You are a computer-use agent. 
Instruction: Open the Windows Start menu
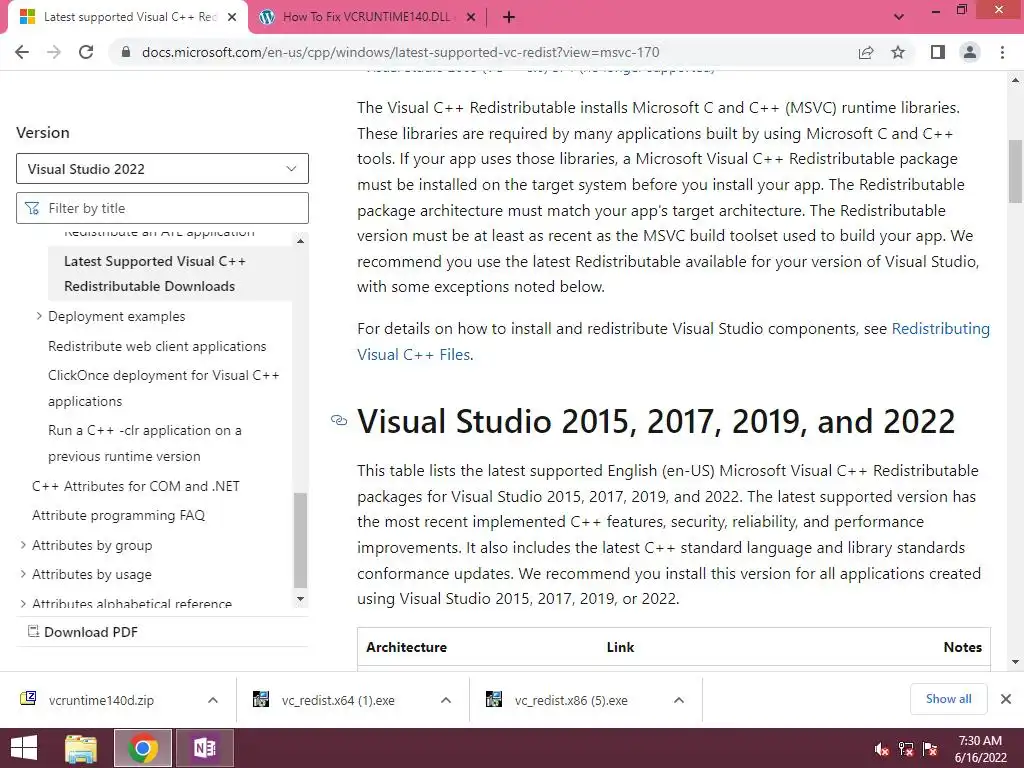tap(24, 748)
